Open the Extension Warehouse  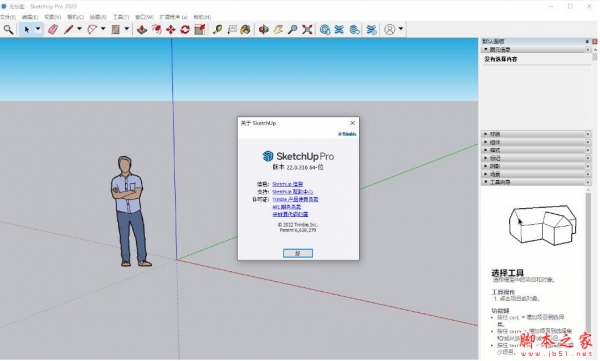click(339, 29)
